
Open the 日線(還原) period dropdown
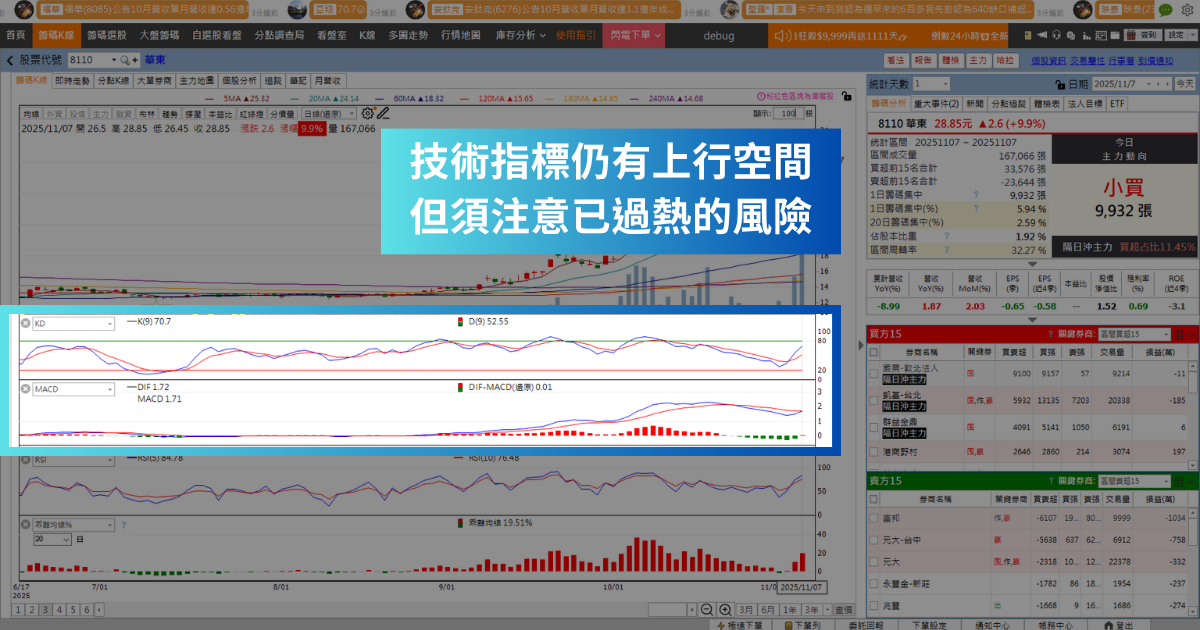tap(330, 114)
